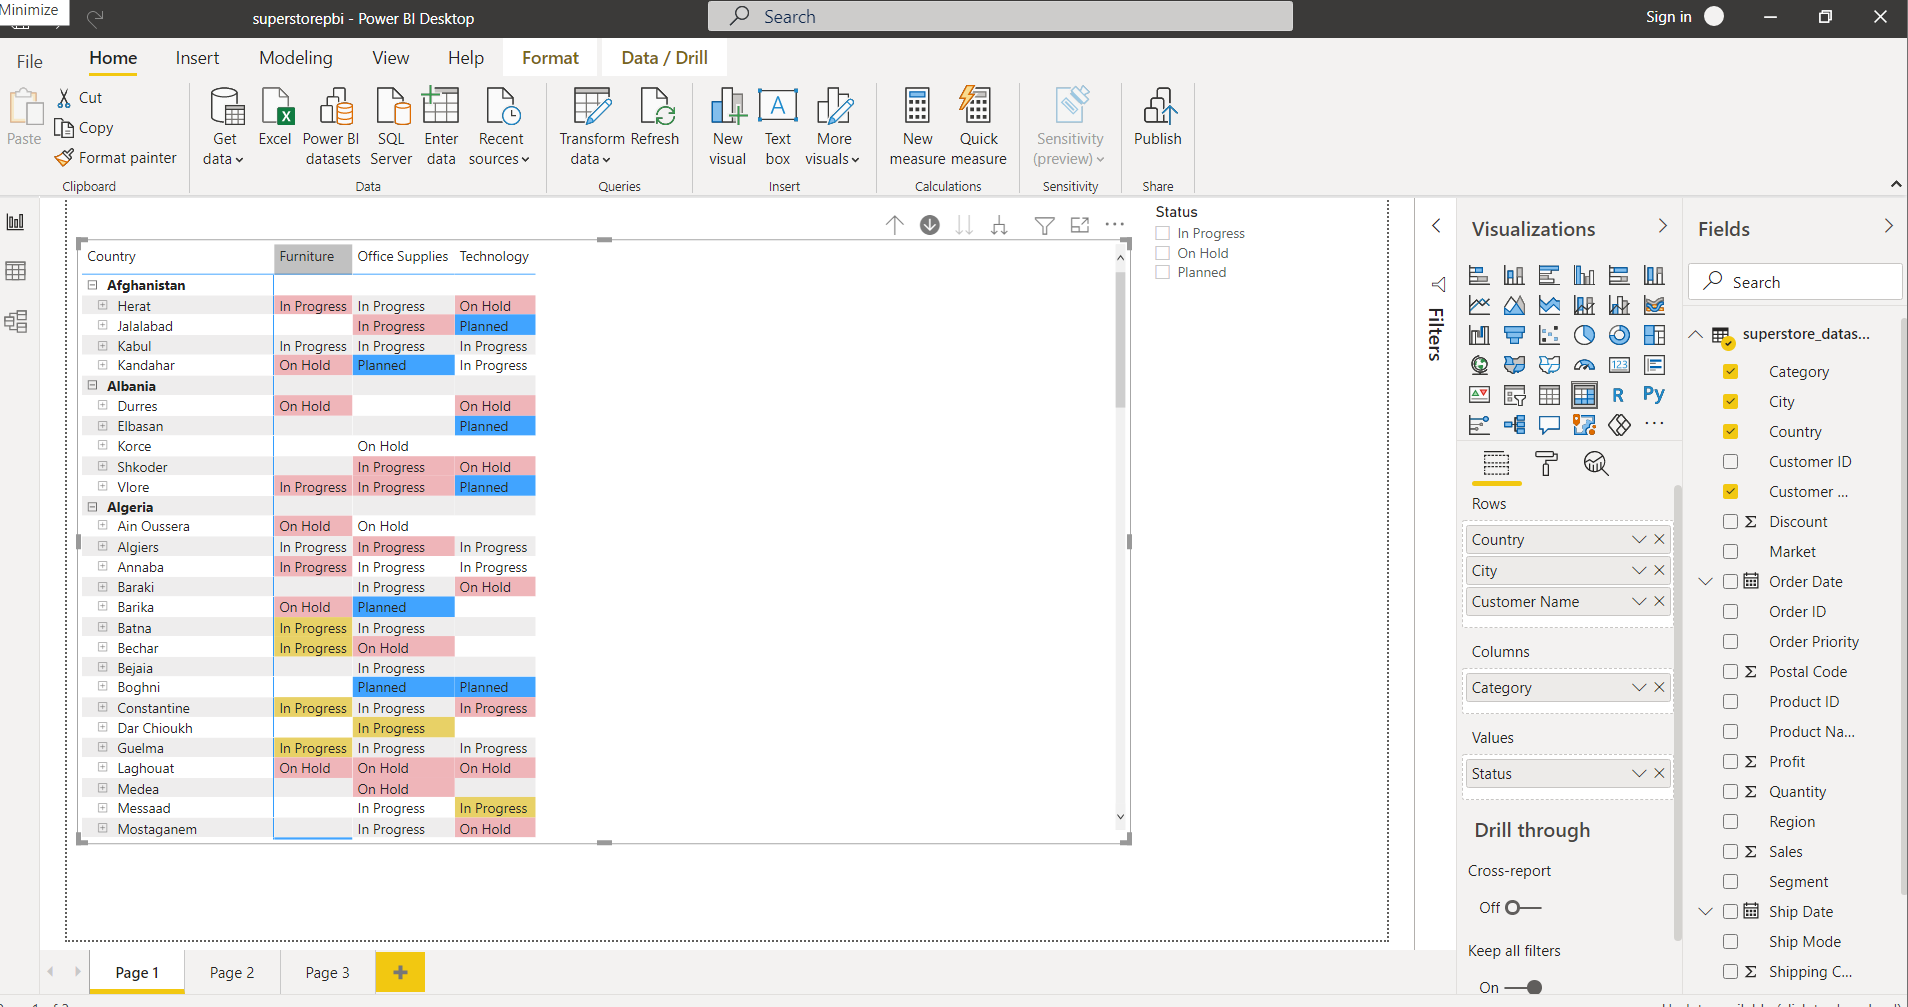Select the Python visual icon
This screenshot has height=1007, width=1908.
[1654, 395]
